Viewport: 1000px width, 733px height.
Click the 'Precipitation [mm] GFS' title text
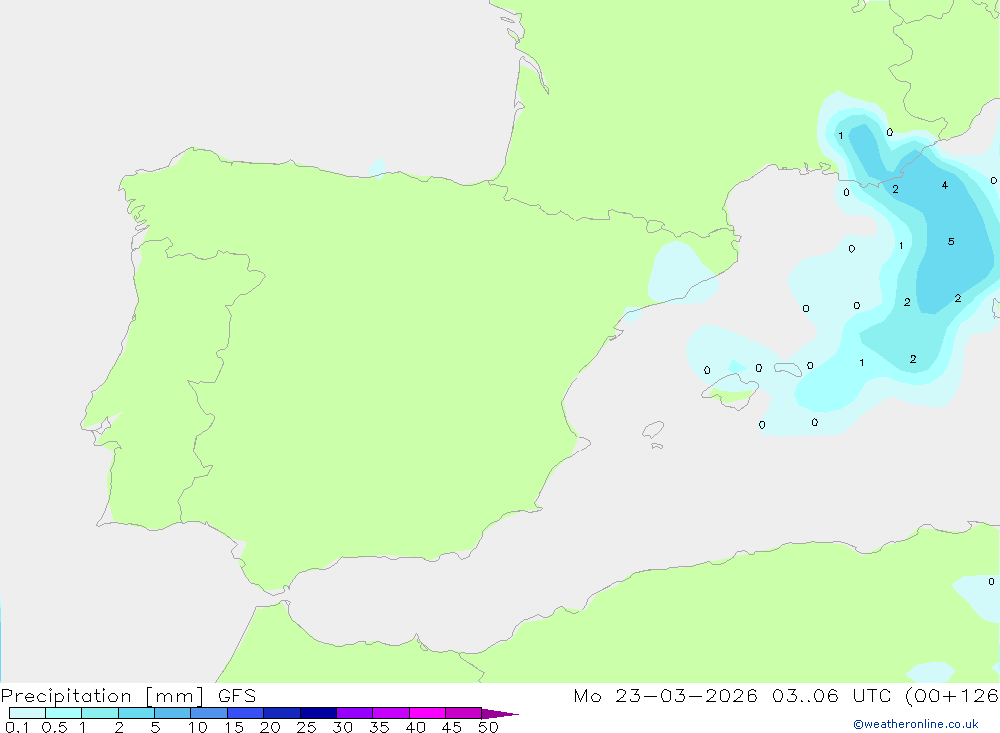click(x=128, y=696)
